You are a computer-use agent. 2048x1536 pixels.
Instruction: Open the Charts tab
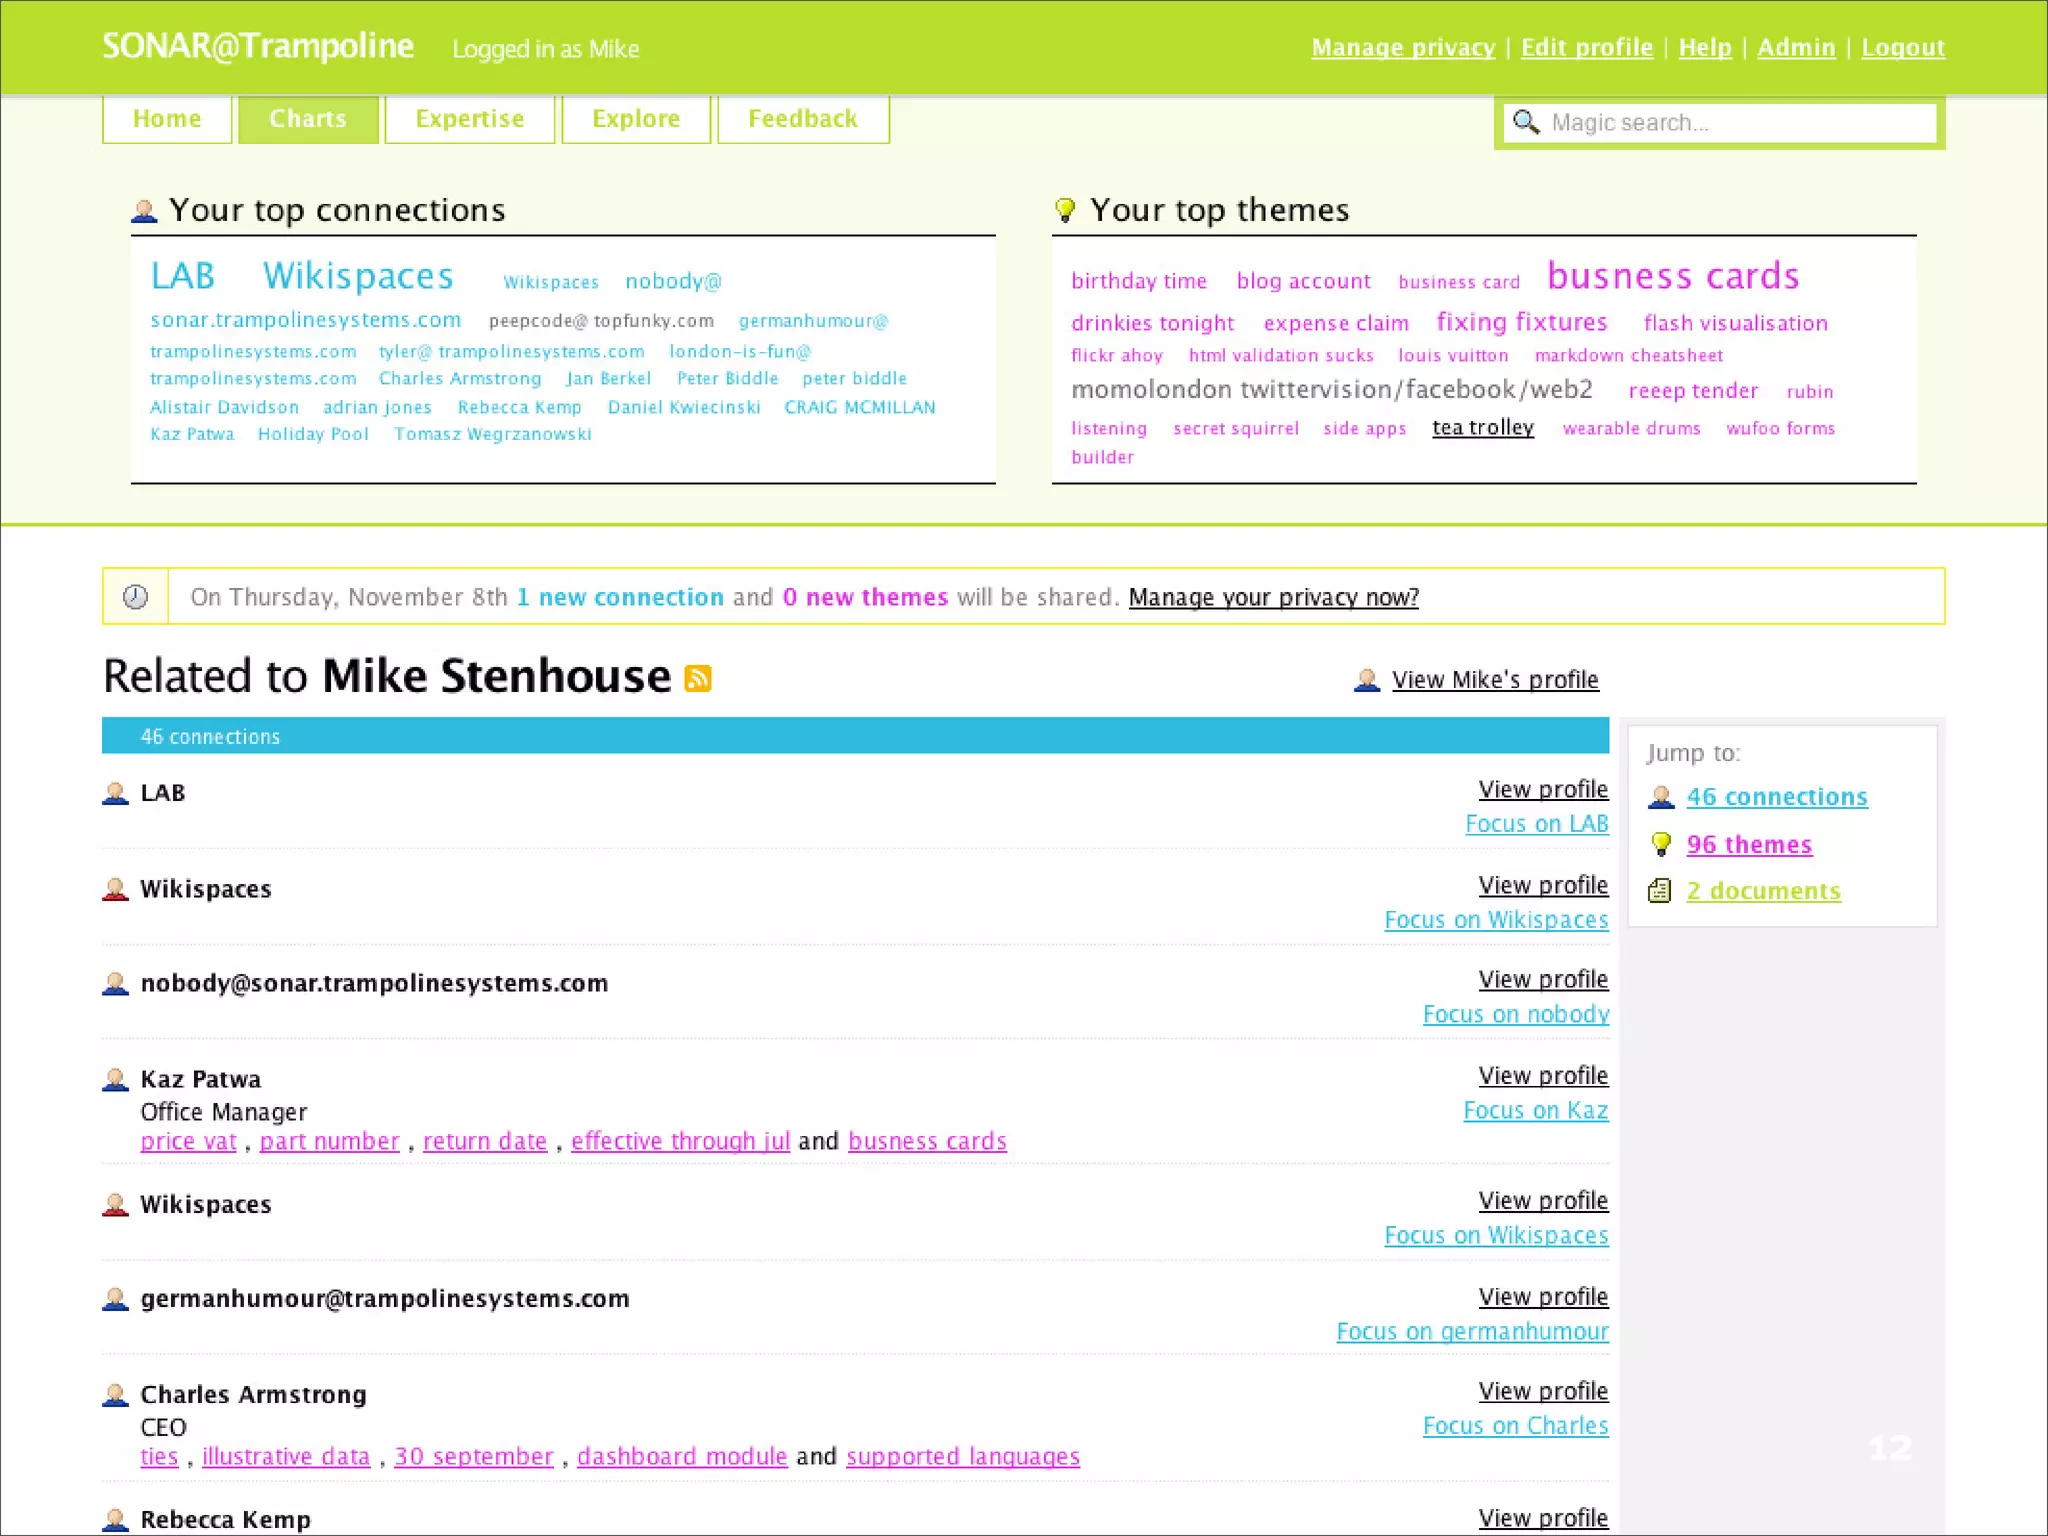[308, 119]
